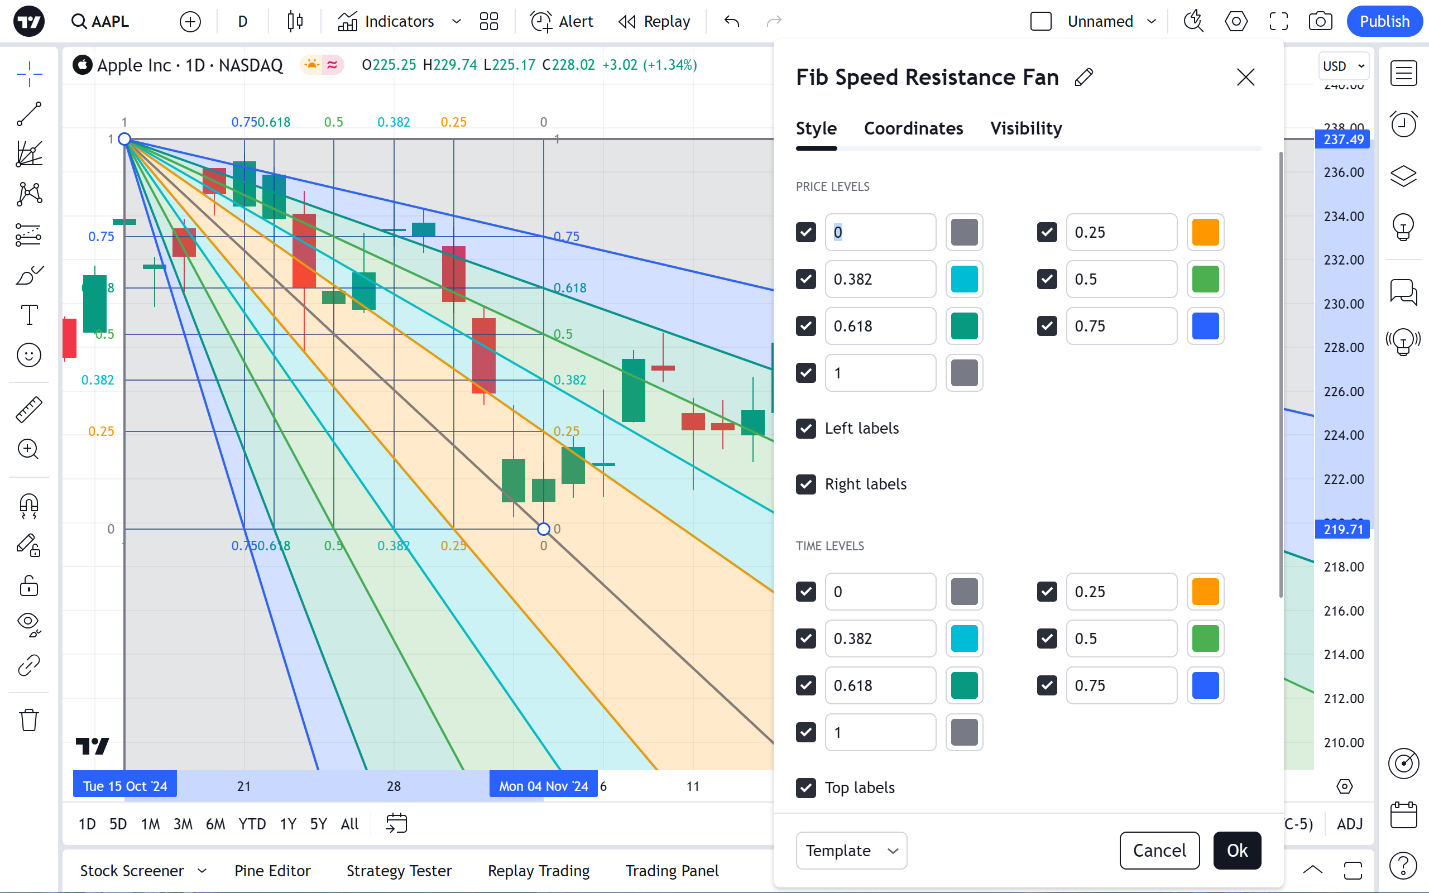Disable the Right labels checkbox
The width and height of the screenshot is (1429, 893).
coord(806,484)
